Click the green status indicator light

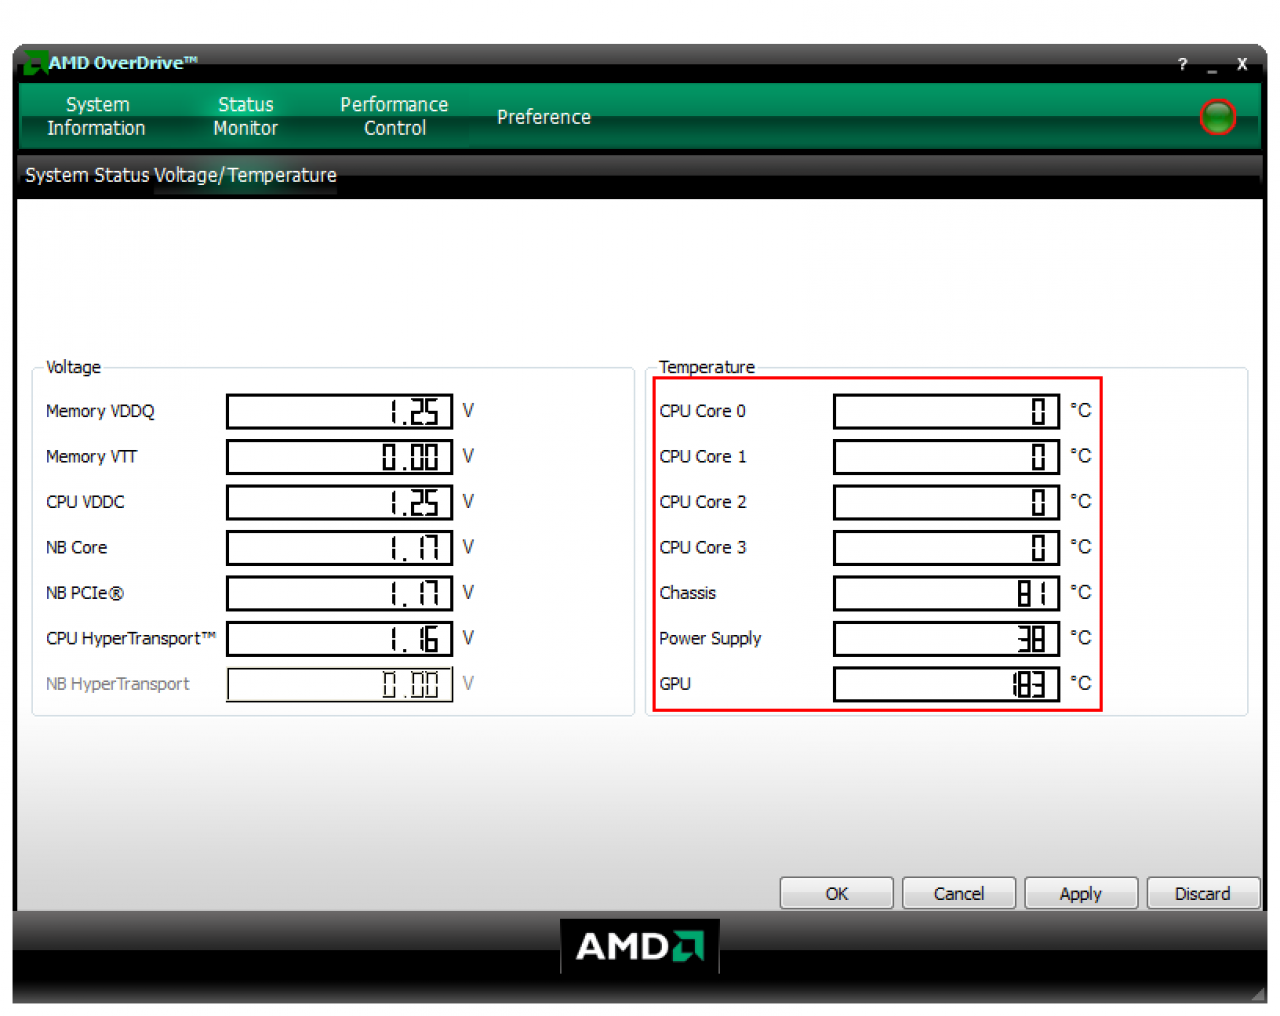click(x=1217, y=117)
